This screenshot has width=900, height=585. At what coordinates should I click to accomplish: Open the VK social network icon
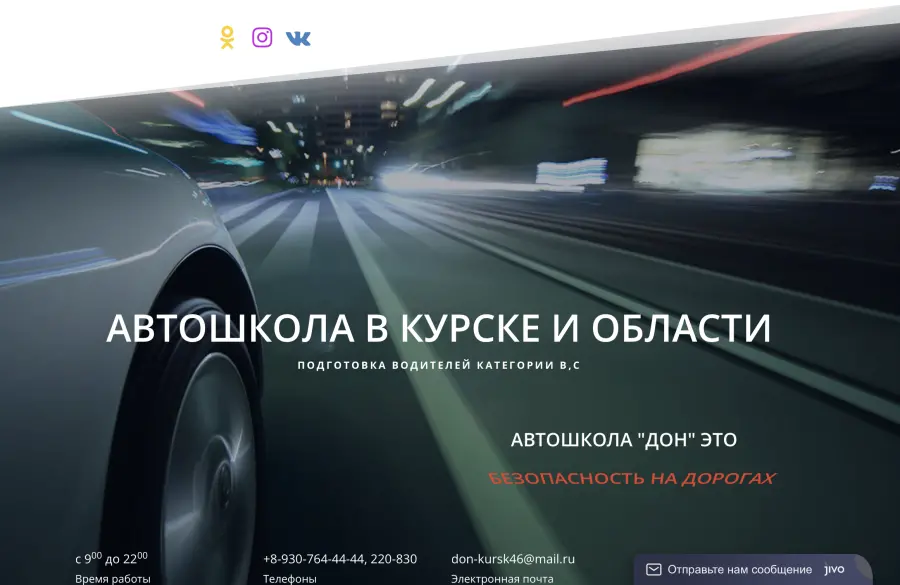298,38
